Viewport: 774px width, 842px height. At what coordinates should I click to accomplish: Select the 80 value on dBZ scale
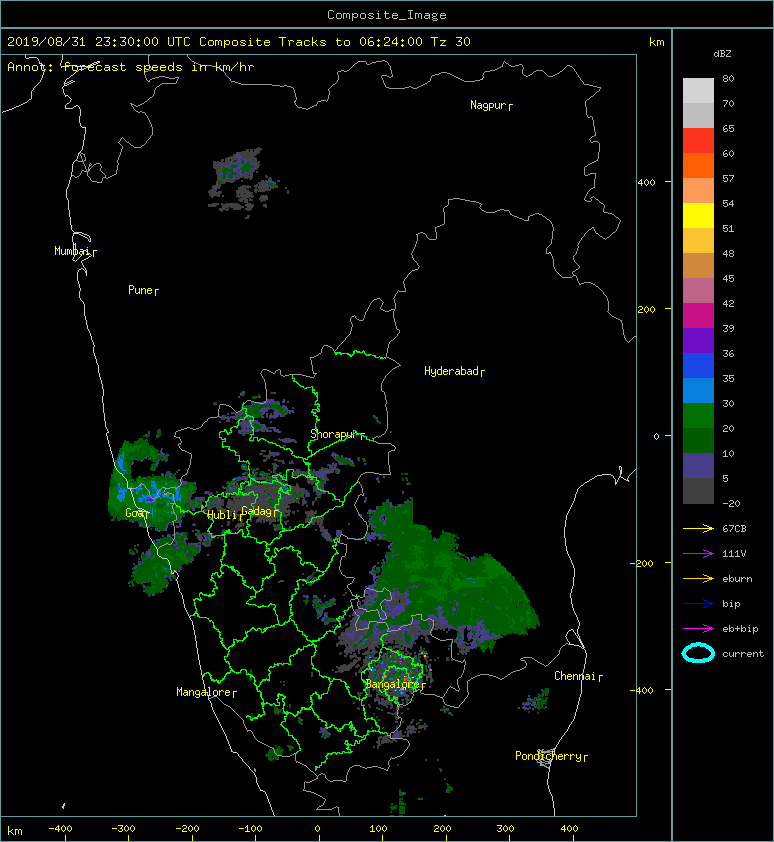(x=728, y=78)
